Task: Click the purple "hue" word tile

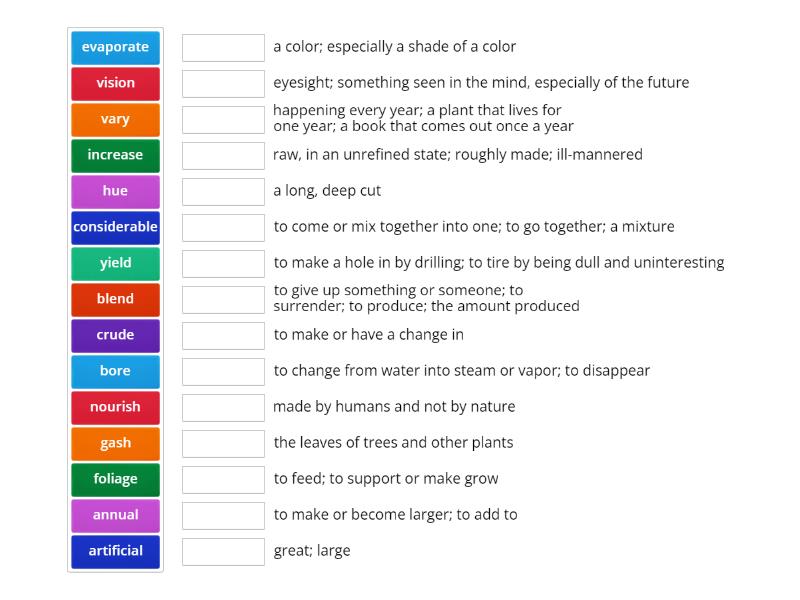Action: [115, 191]
